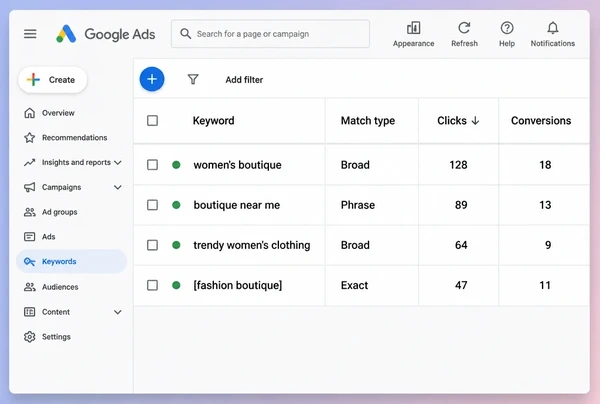This screenshot has height=404, width=600.
Task: Click the Clicks column sort arrow
Action: click(x=475, y=121)
